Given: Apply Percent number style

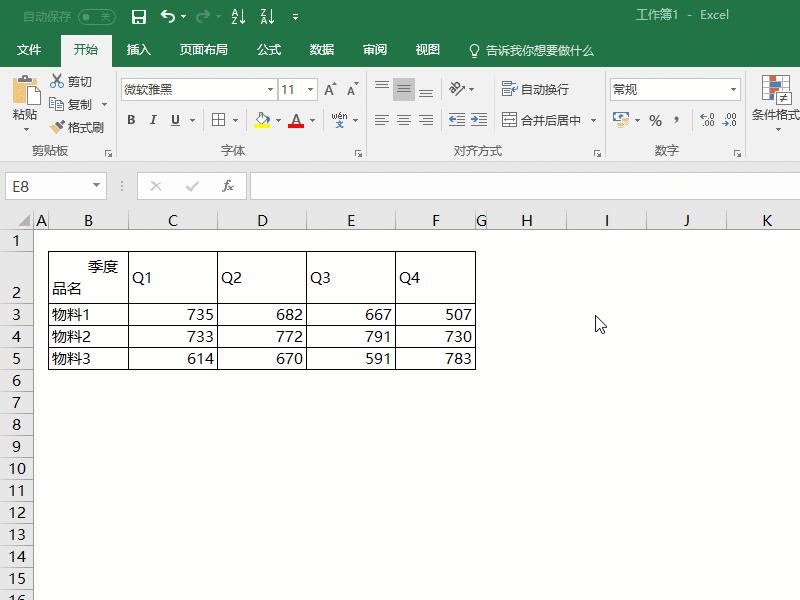Looking at the screenshot, I should pos(656,120).
